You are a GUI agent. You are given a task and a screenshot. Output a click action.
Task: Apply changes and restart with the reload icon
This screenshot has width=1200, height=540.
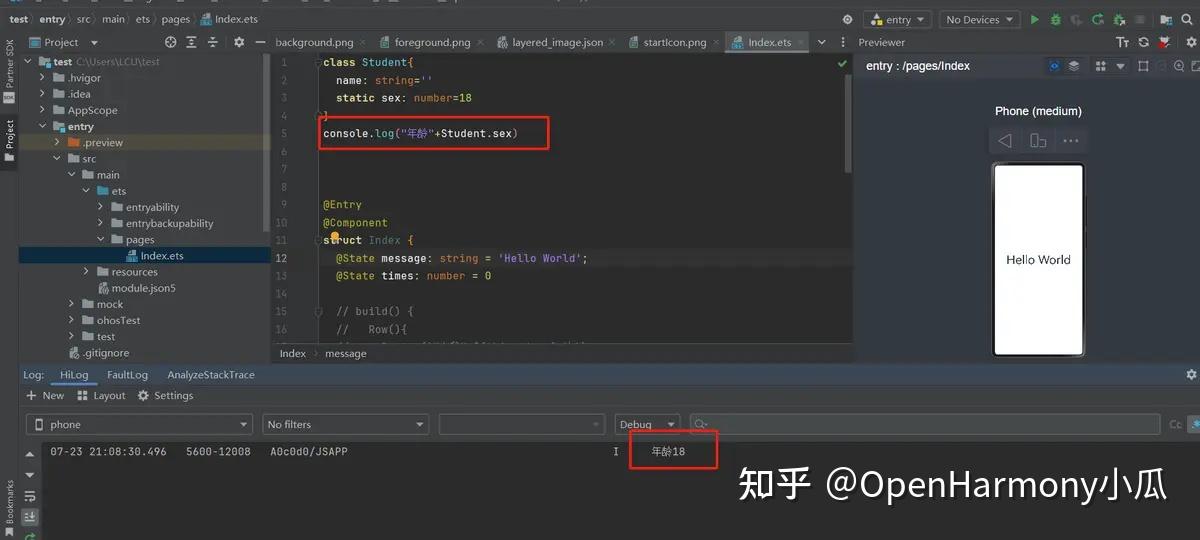(x=1098, y=19)
